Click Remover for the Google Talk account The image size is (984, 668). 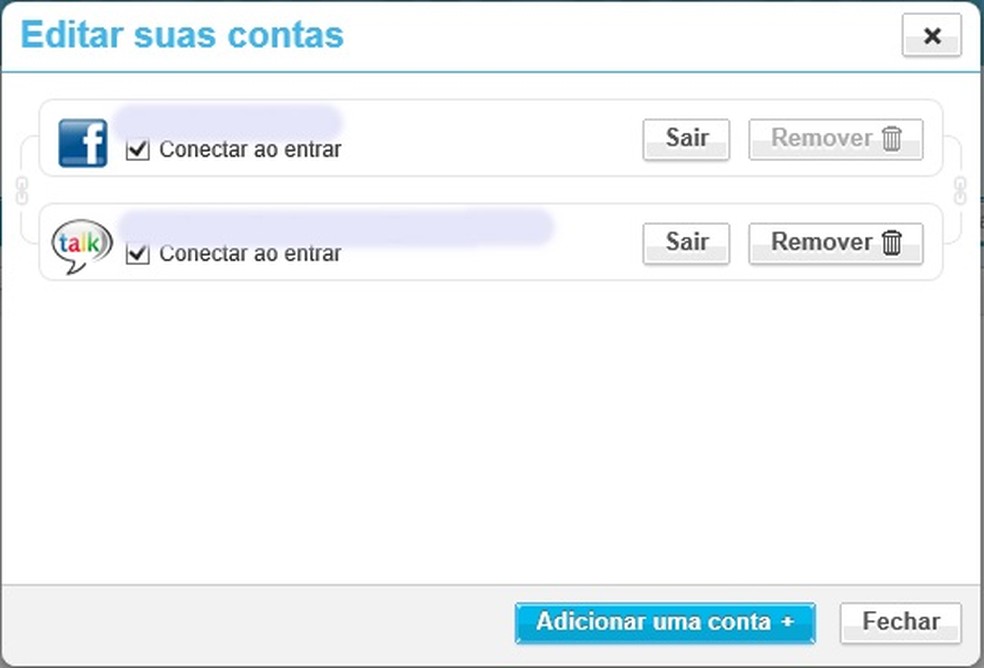(x=836, y=242)
